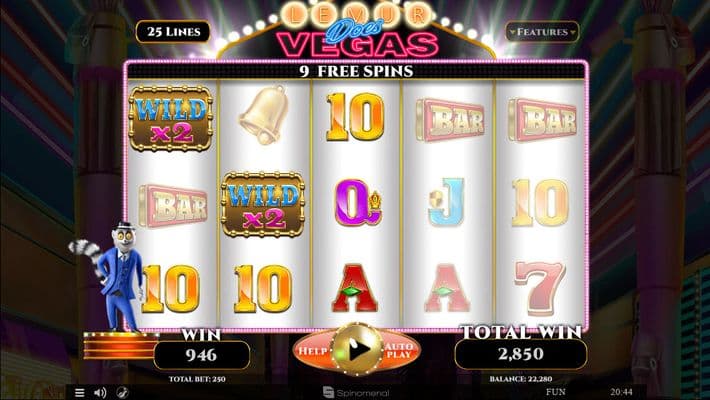Click the blue J symbol
This screenshot has height=400, width=710.
pos(446,202)
